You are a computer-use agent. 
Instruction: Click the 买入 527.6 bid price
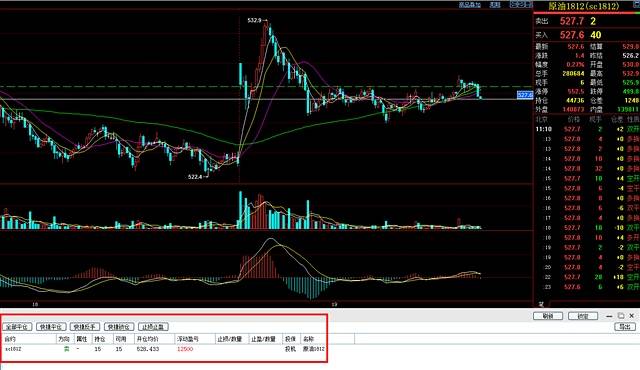click(572, 35)
